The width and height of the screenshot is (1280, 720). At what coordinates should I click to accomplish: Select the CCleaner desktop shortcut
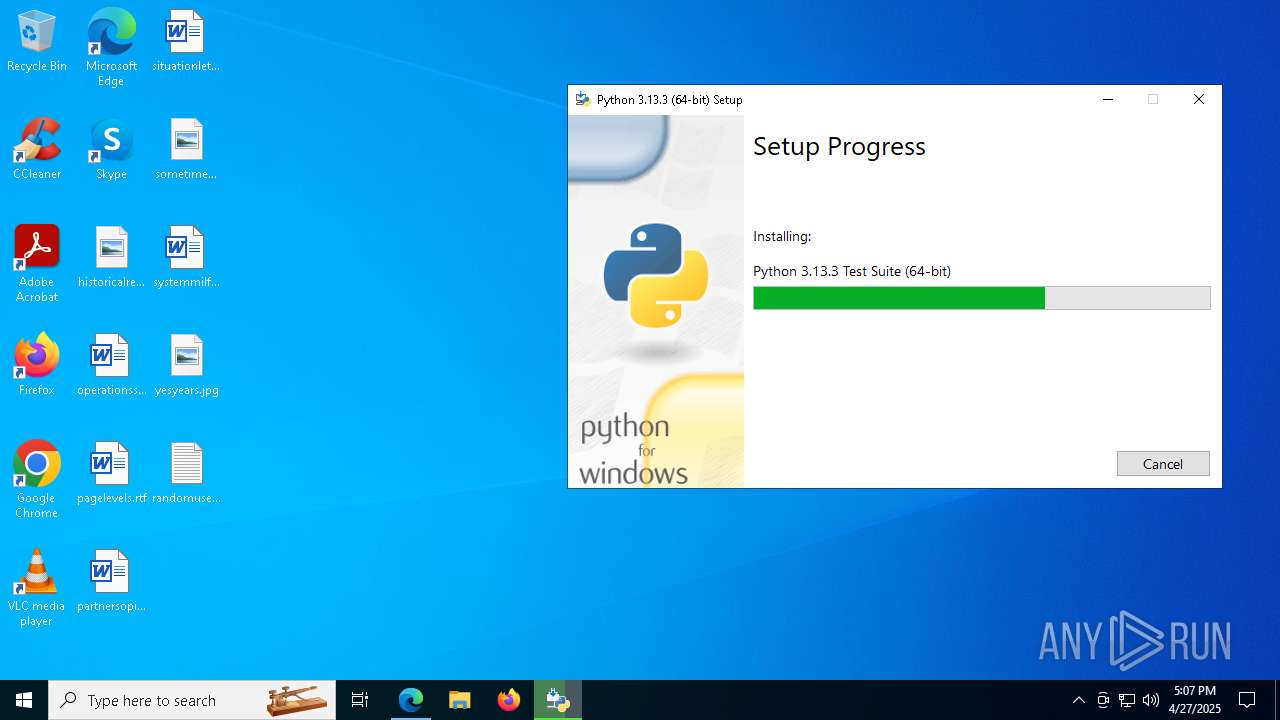click(37, 150)
